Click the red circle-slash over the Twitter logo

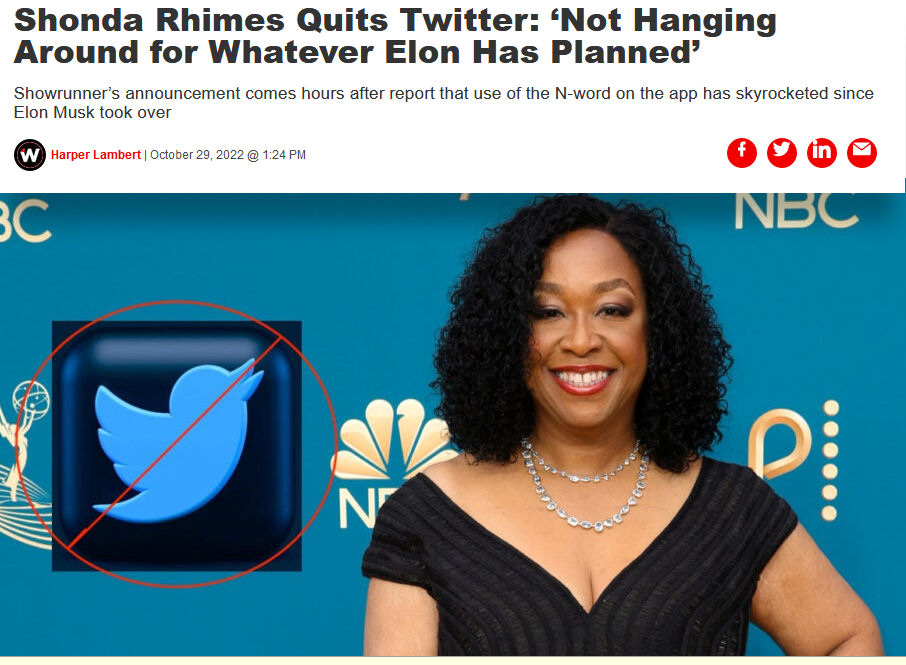(174, 444)
